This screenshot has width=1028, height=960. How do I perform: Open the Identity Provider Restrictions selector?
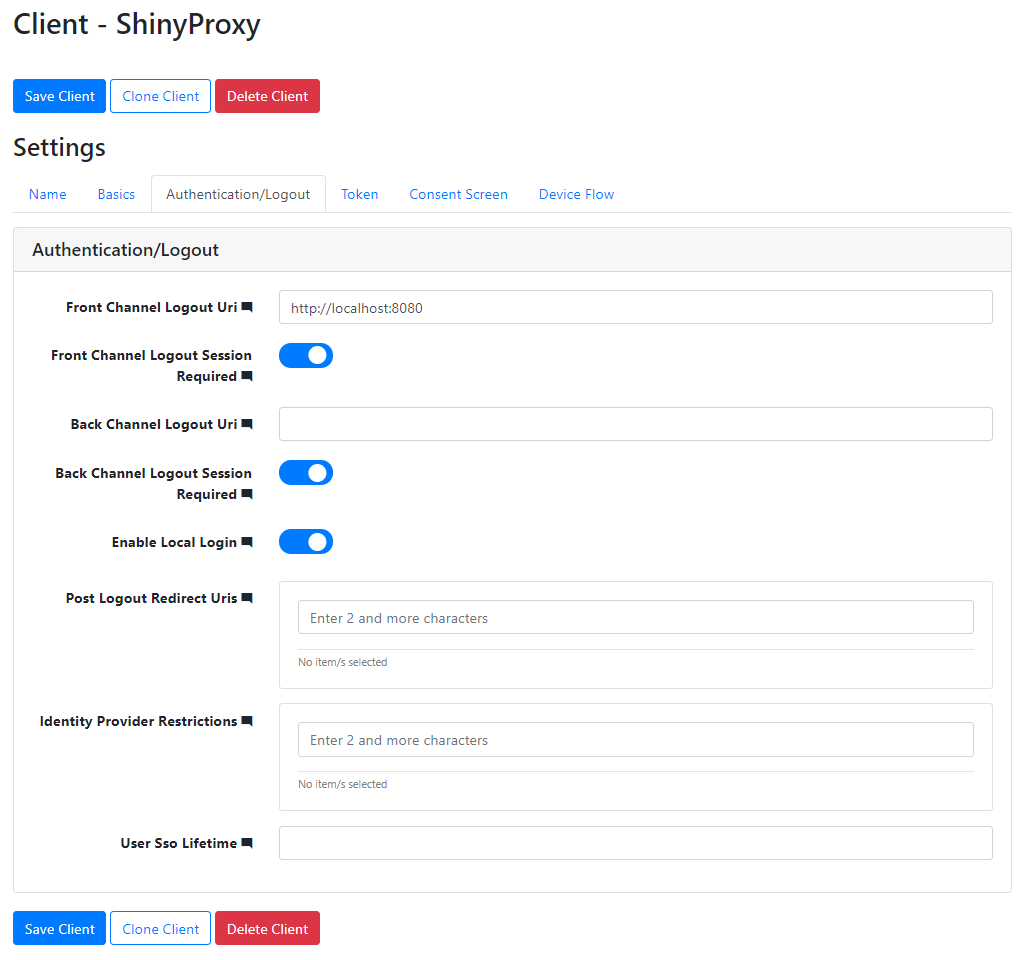click(x=635, y=740)
